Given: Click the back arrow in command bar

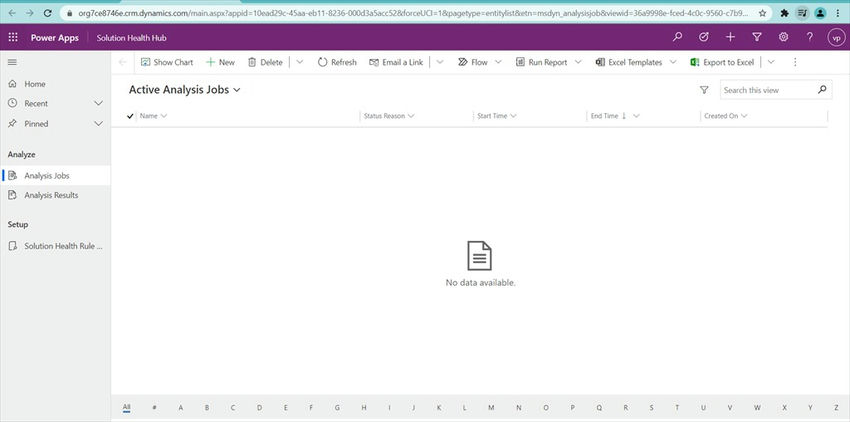Looking at the screenshot, I should (x=123, y=62).
